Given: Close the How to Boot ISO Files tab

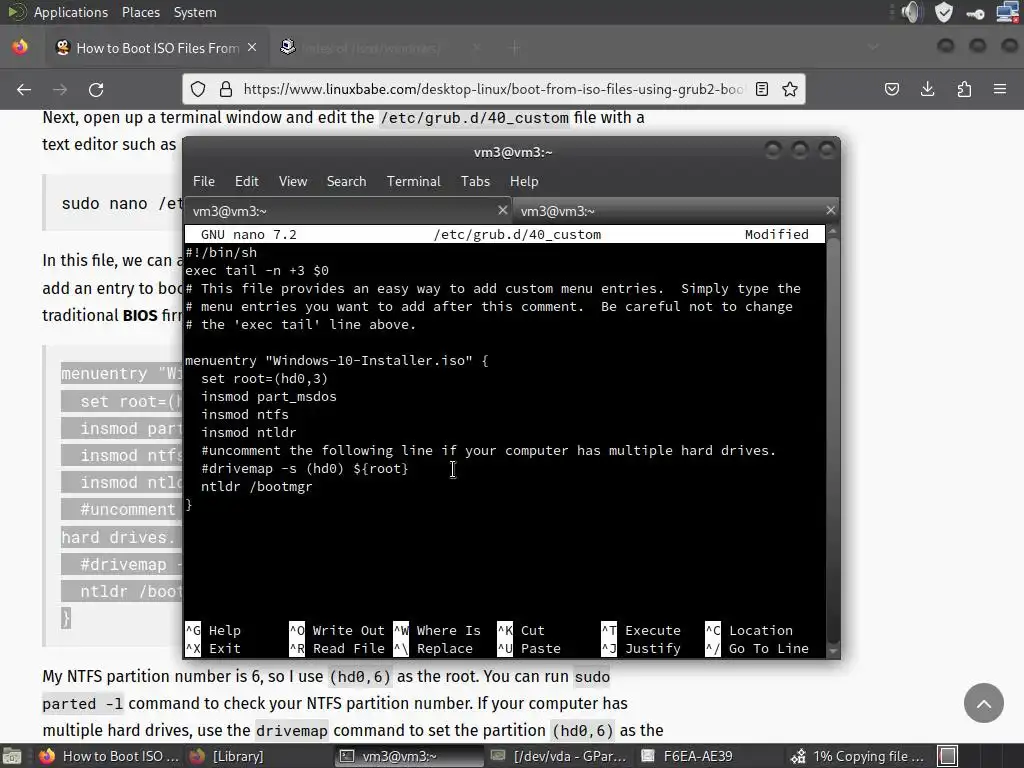Looking at the screenshot, I should tap(252, 48).
